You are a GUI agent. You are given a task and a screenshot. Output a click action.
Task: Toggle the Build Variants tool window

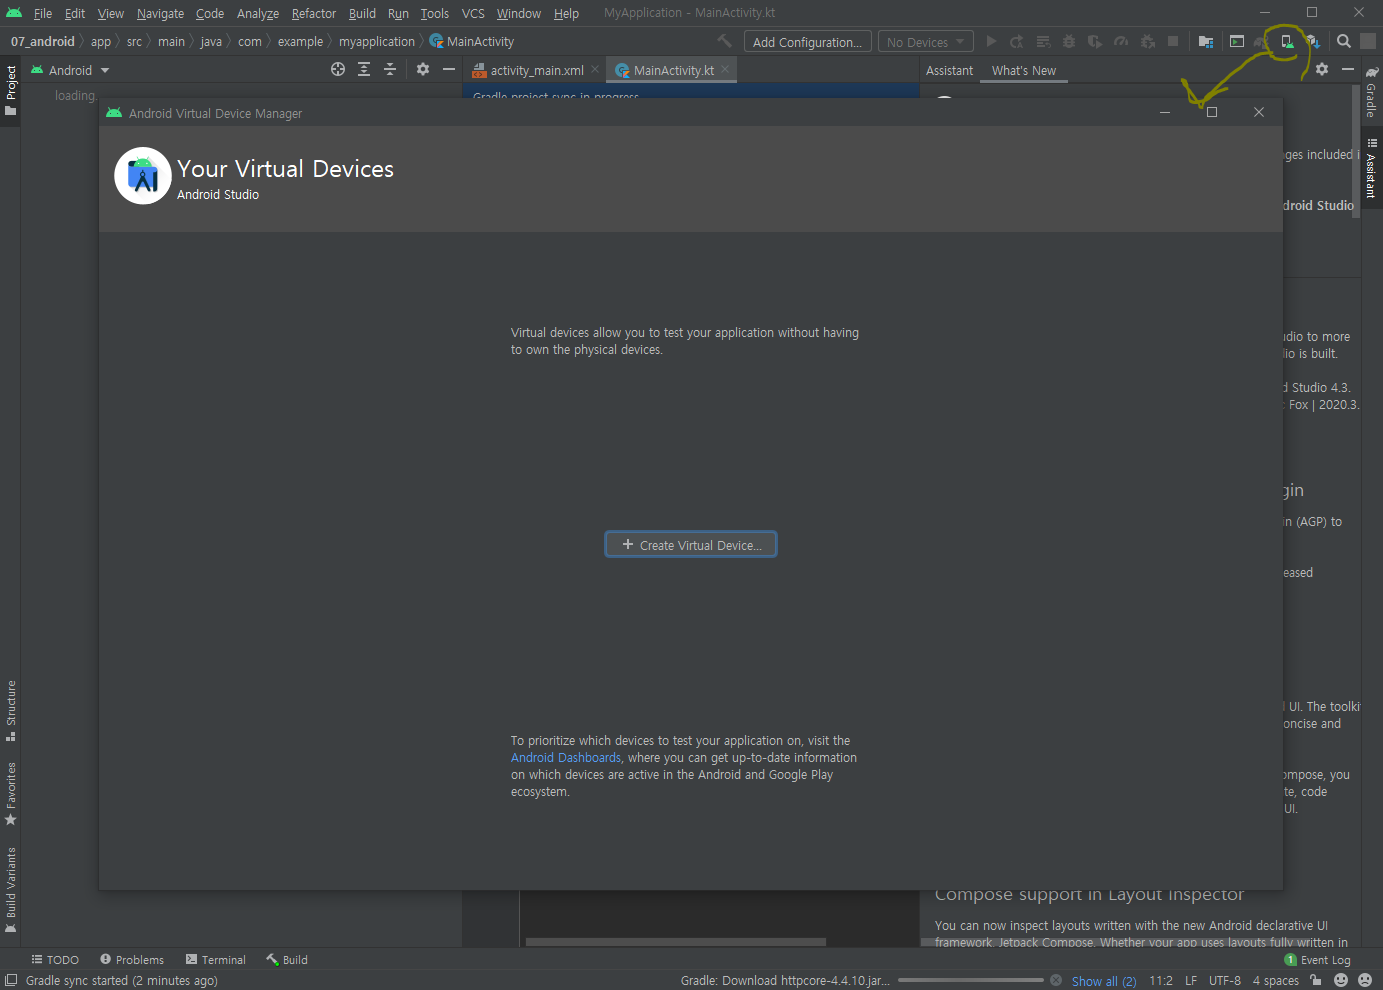pos(11,890)
